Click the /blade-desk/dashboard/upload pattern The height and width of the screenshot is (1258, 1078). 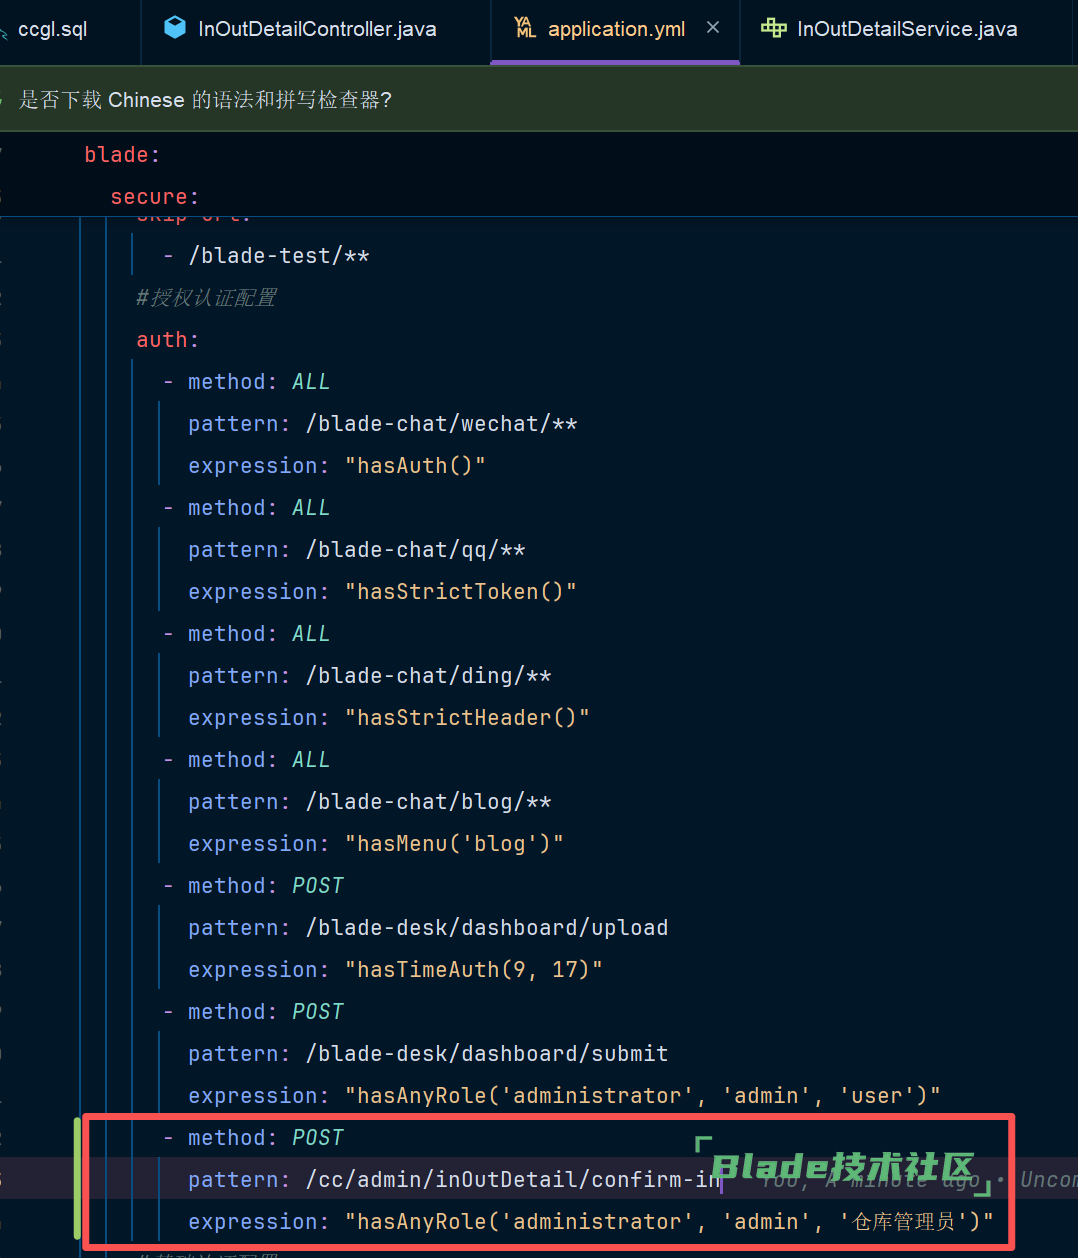click(x=486, y=928)
